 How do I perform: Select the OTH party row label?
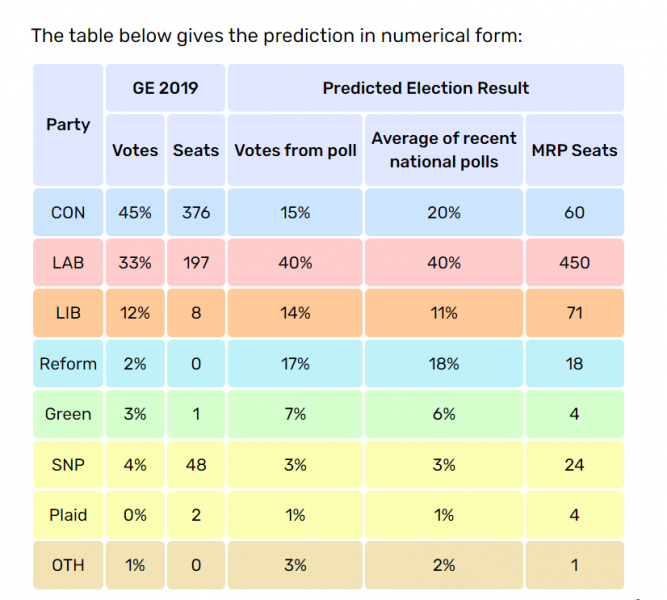click(x=68, y=565)
